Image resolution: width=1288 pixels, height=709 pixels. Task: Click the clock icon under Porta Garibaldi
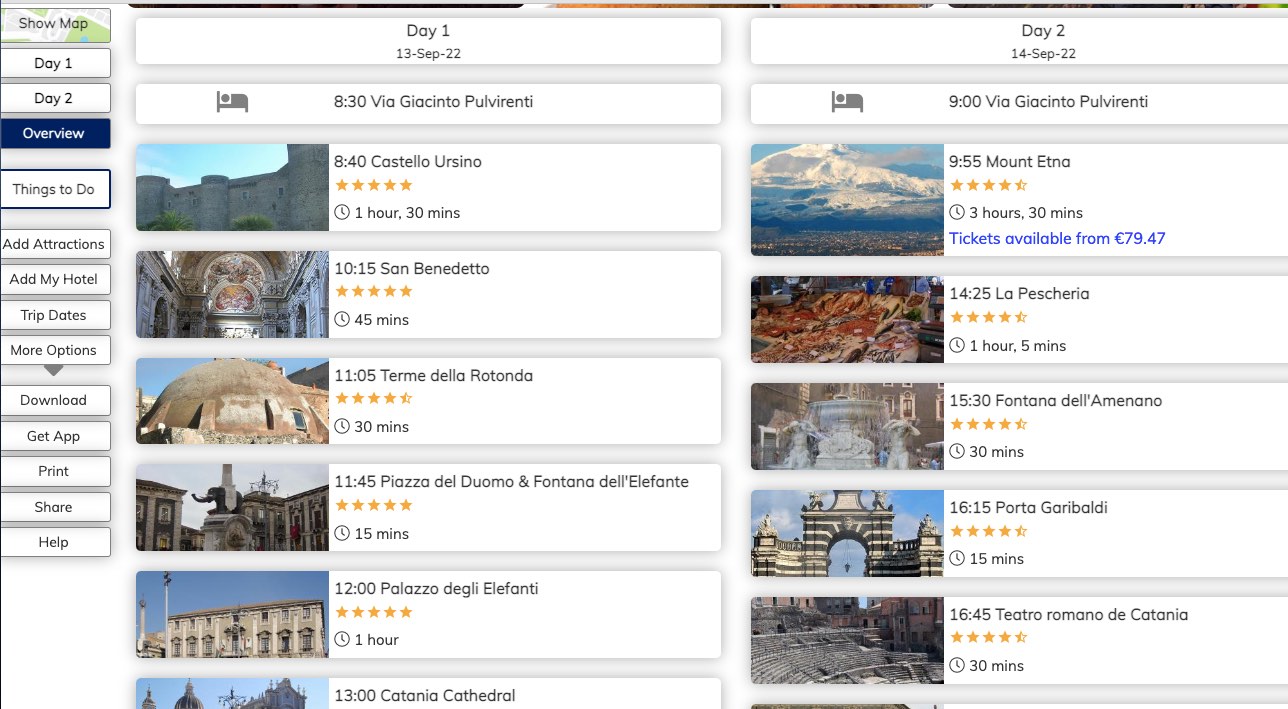[x=957, y=559]
